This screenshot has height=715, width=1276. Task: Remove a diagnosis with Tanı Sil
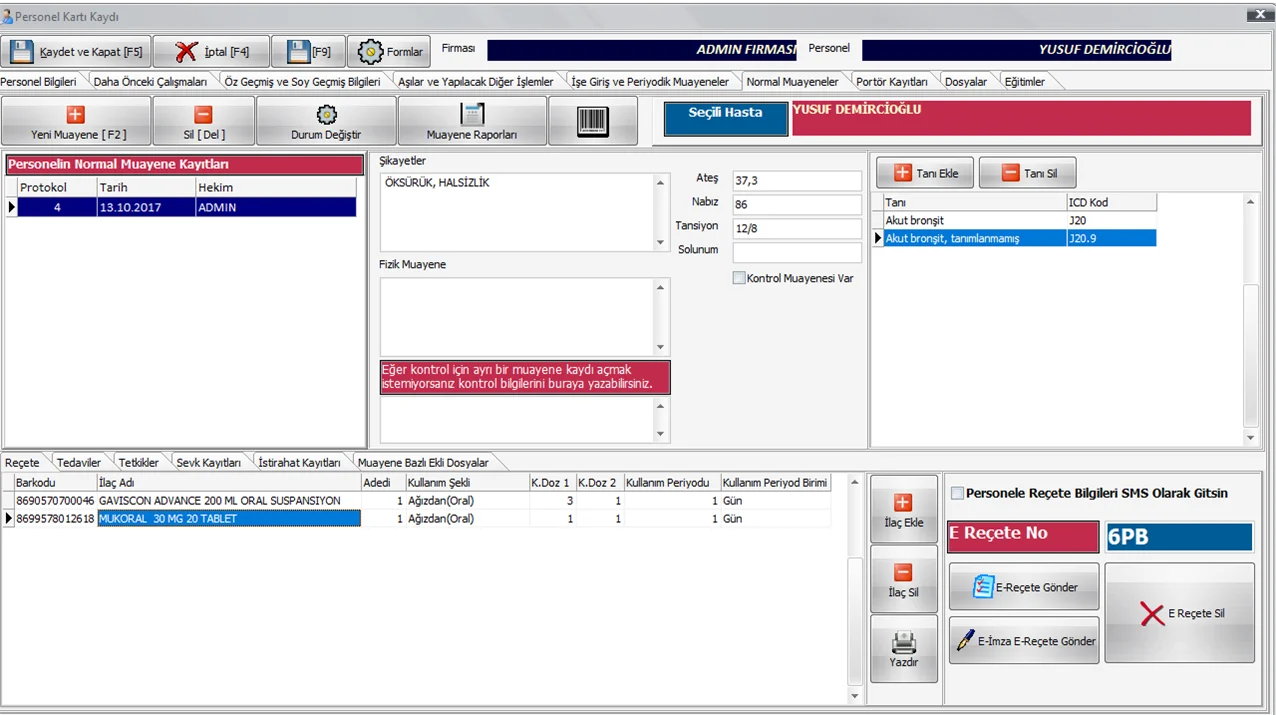tap(1028, 173)
